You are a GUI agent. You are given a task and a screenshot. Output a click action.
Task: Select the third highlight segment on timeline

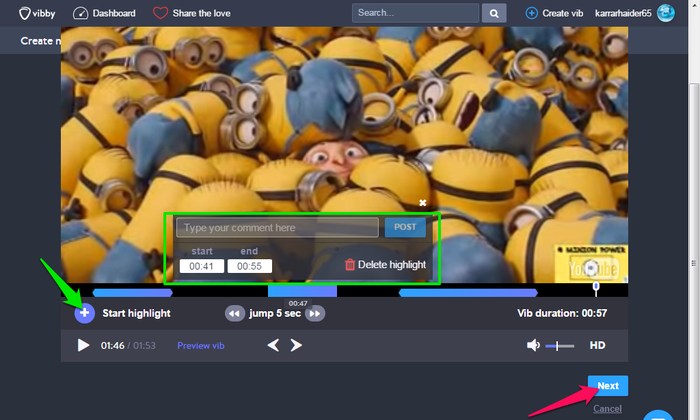pyautogui.click(x=468, y=293)
